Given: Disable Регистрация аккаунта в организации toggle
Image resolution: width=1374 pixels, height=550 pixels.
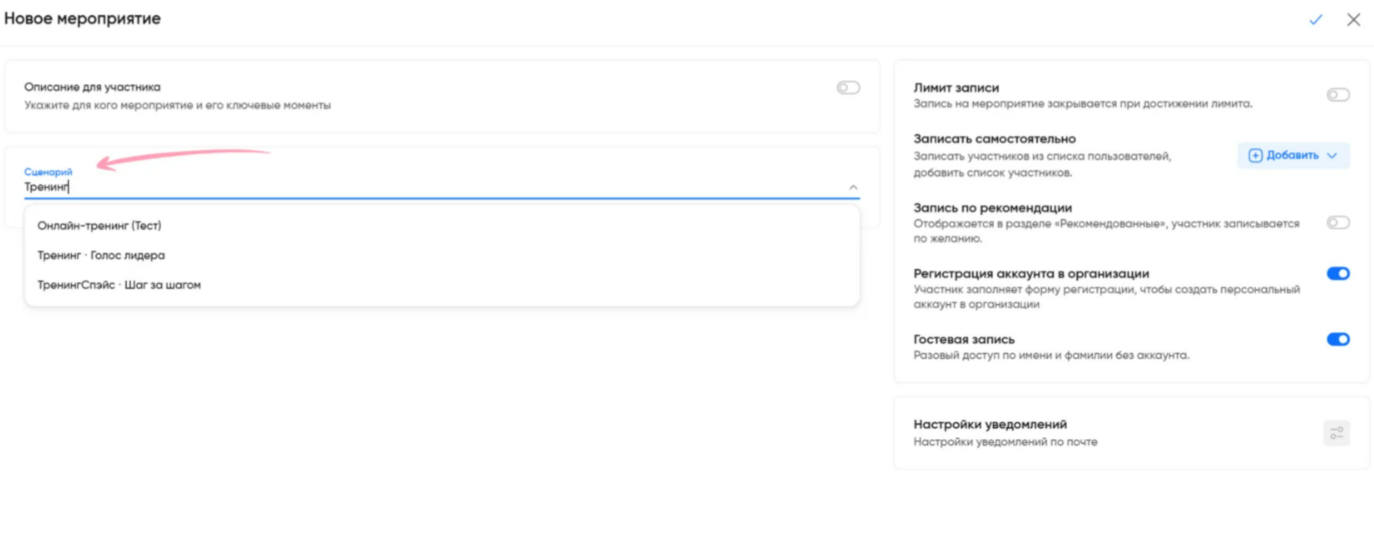Looking at the screenshot, I should click(1337, 274).
